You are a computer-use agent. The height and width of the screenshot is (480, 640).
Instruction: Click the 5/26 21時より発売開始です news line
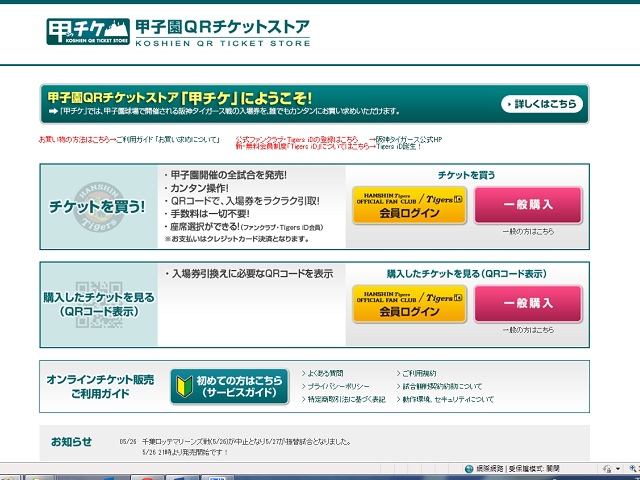[x=185, y=452]
